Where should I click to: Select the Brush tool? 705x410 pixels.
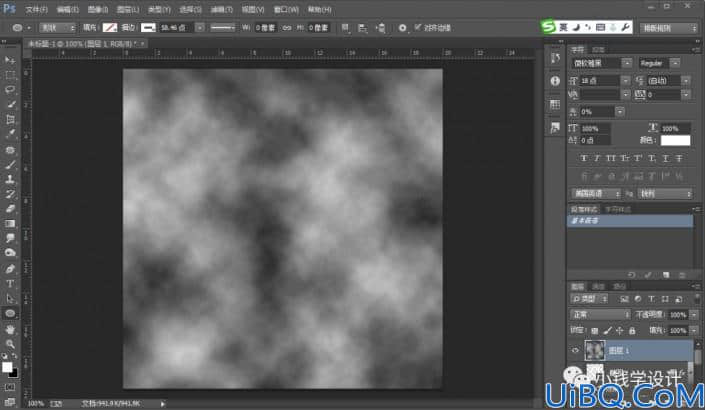pos(10,165)
